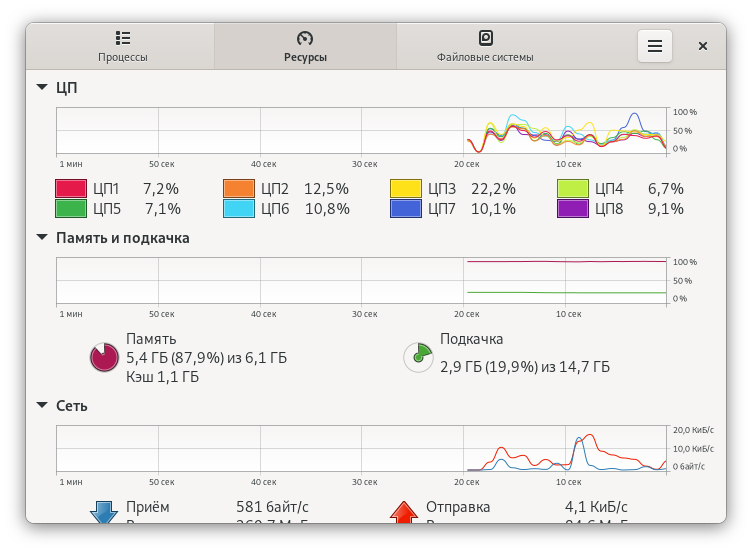Image resolution: width=752 pixels, height=552 pixels.
Task: Change the ЦП8 purple color swatch
Action: point(573,209)
